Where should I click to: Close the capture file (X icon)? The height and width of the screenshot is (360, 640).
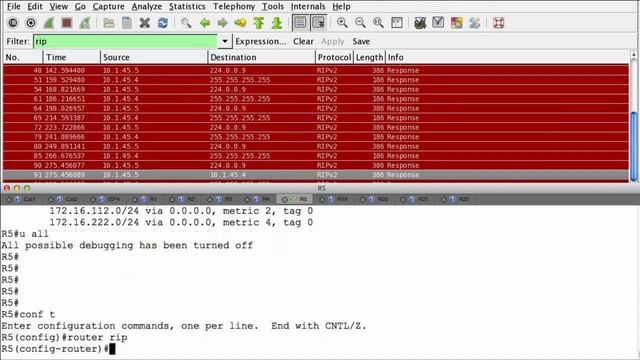(x=144, y=23)
